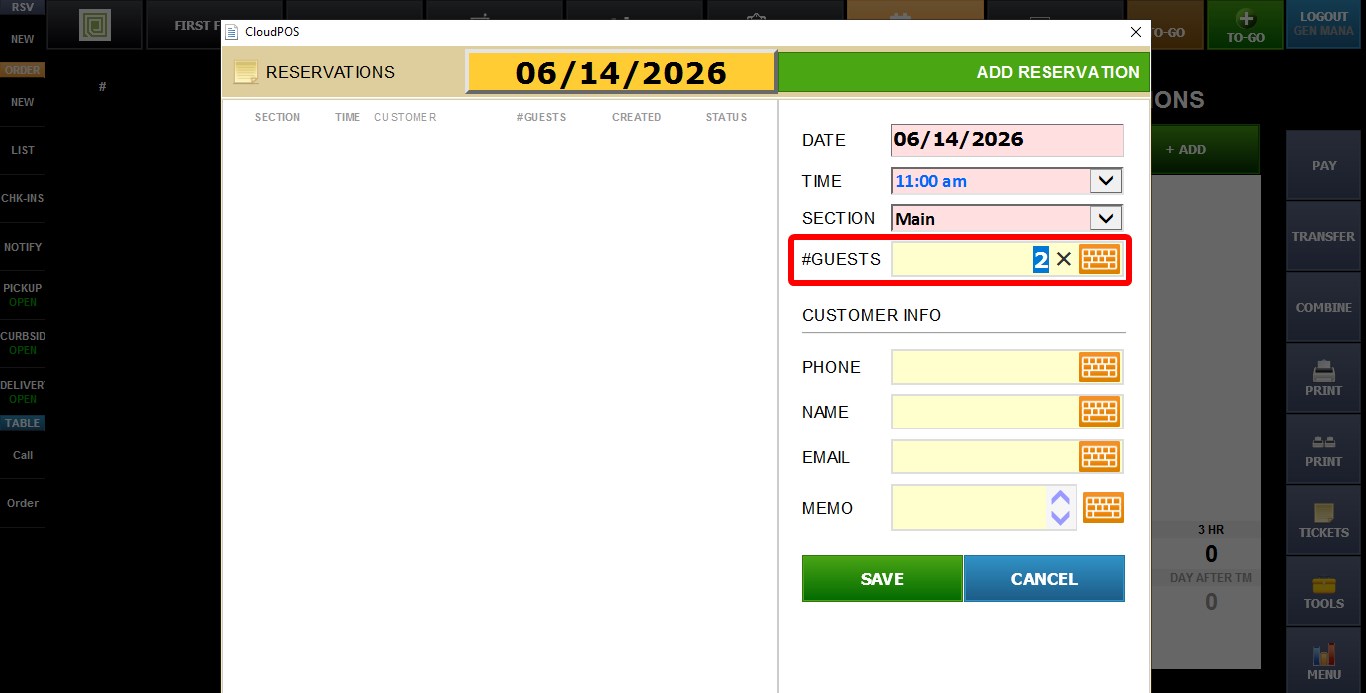The height and width of the screenshot is (693, 1366).
Task: Cancel the reservation form
Action: pyautogui.click(x=1044, y=579)
